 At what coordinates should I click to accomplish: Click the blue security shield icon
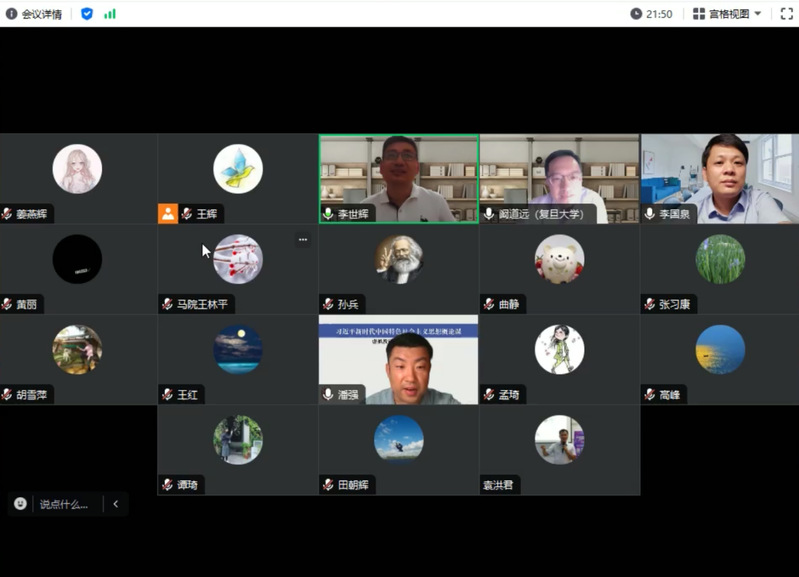[x=87, y=14]
